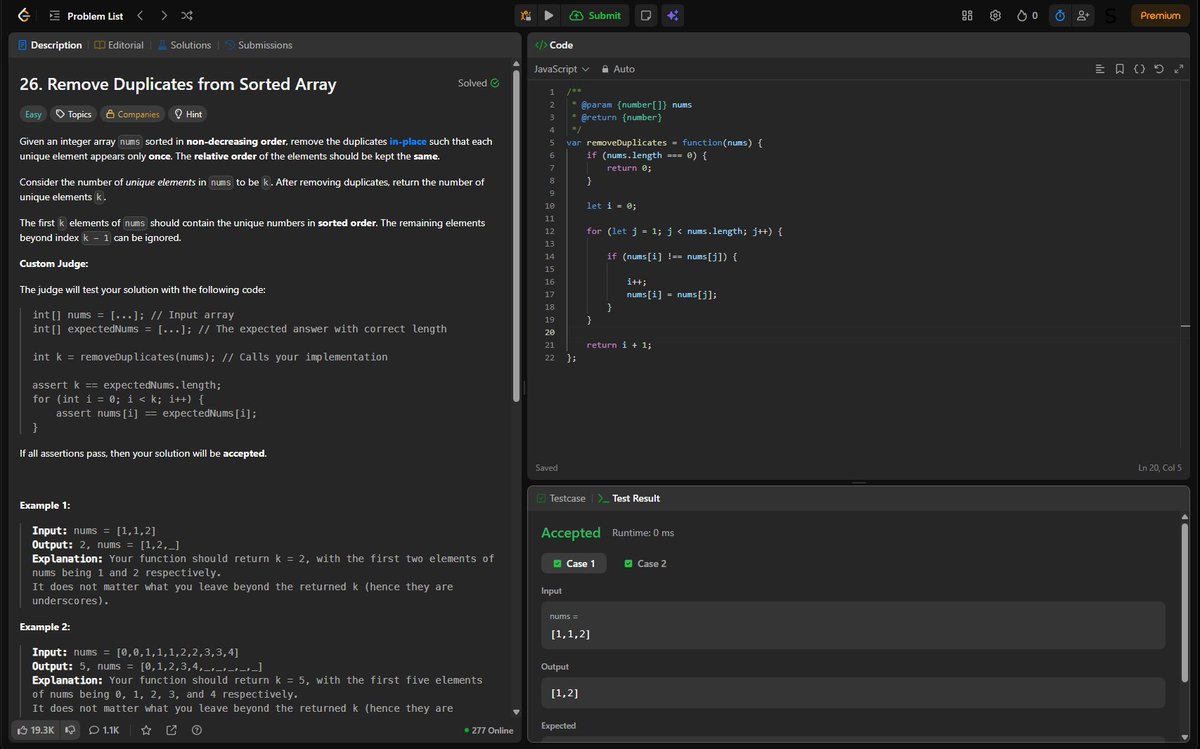
Task: Dislike the problem with thumbs down
Action: coord(71,730)
